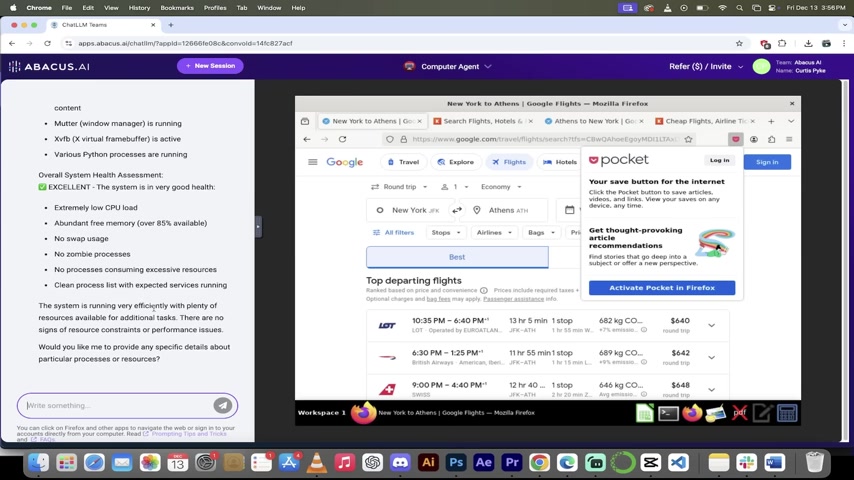The image size is (854, 480).
Task: Bookmark this page with Chrome star icon
Action: pos(739,43)
